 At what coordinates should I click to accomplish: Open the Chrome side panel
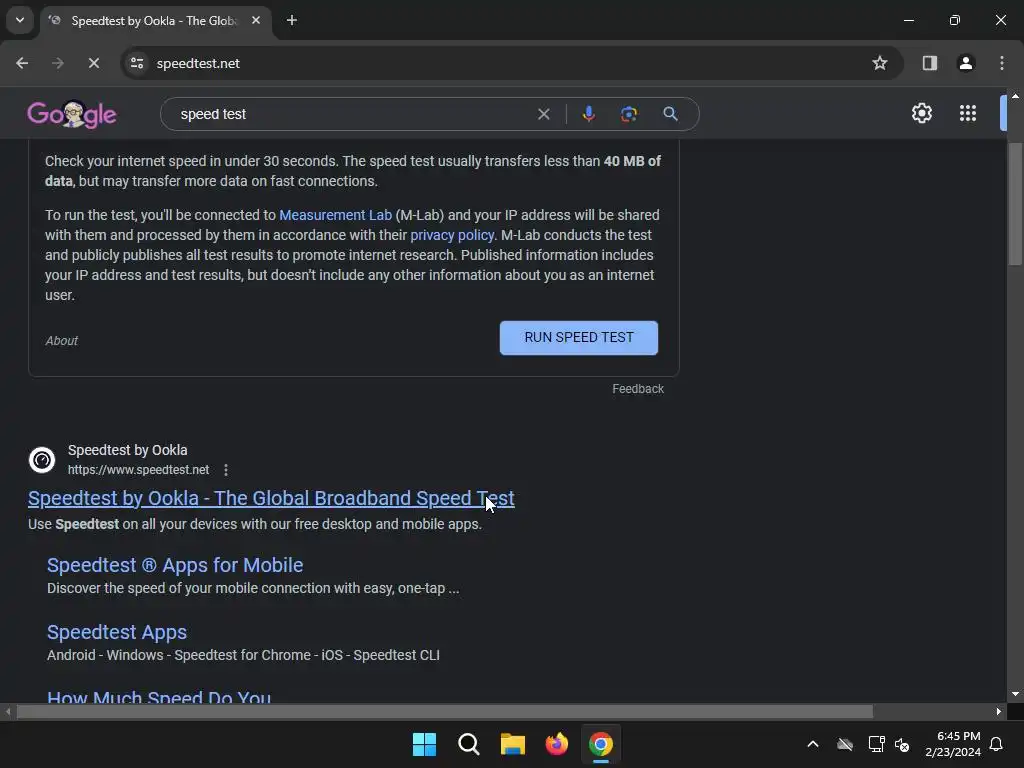point(929,63)
